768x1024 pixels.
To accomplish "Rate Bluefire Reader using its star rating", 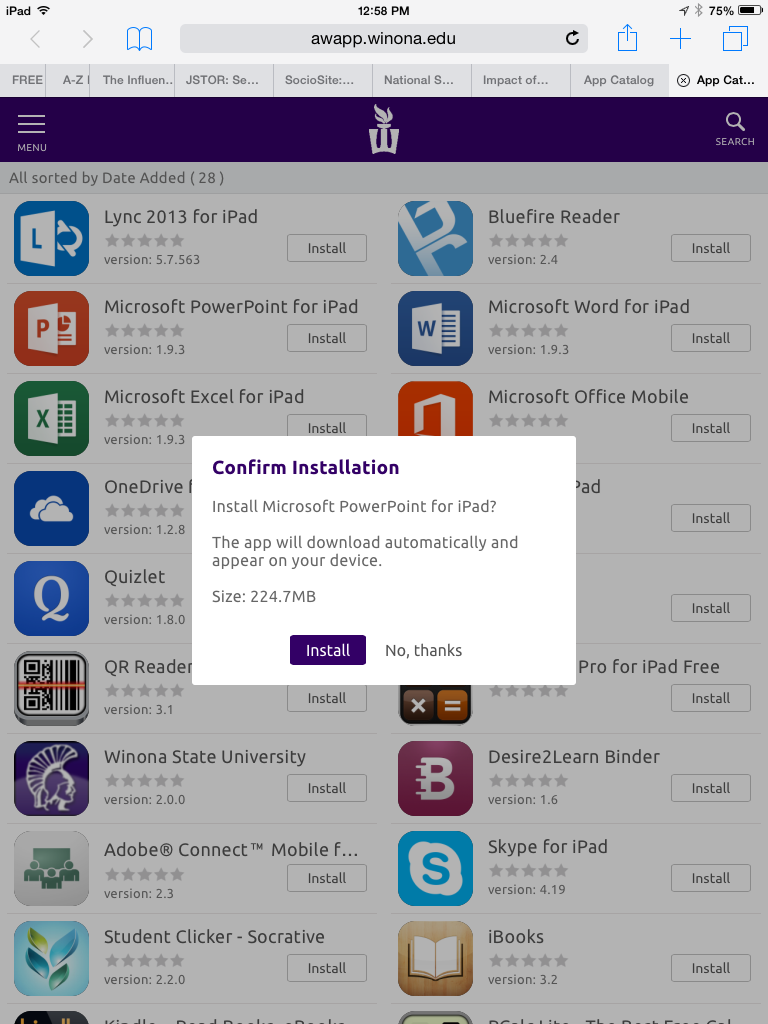I will coord(527,240).
